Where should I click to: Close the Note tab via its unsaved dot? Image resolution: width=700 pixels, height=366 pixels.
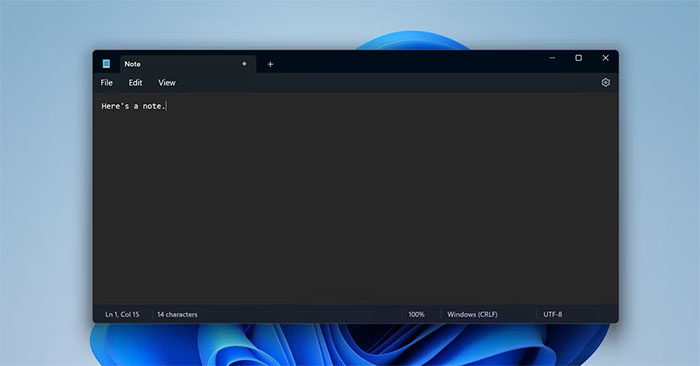(x=244, y=64)
